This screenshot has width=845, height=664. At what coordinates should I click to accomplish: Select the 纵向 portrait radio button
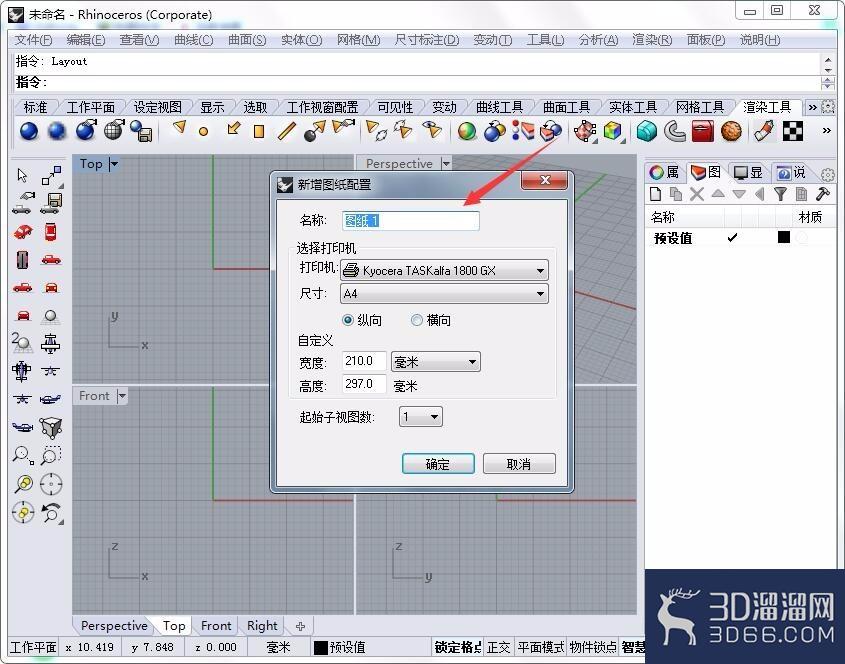point(348,320)
